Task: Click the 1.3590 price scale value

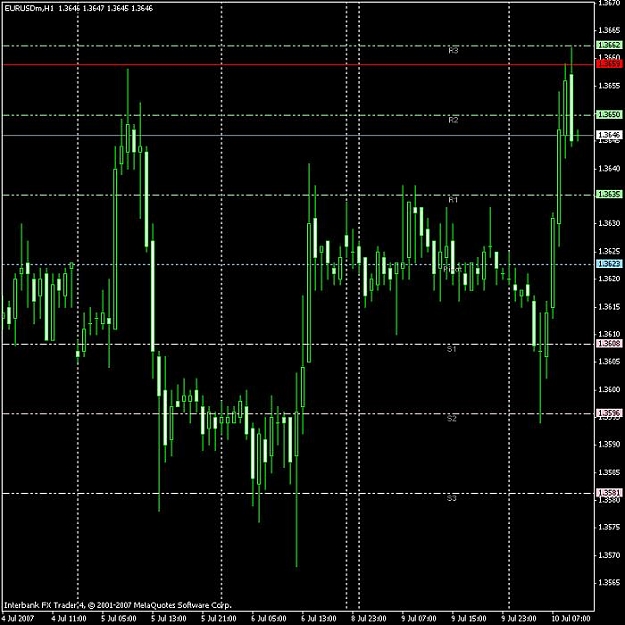Action: [x=609, y=444]
